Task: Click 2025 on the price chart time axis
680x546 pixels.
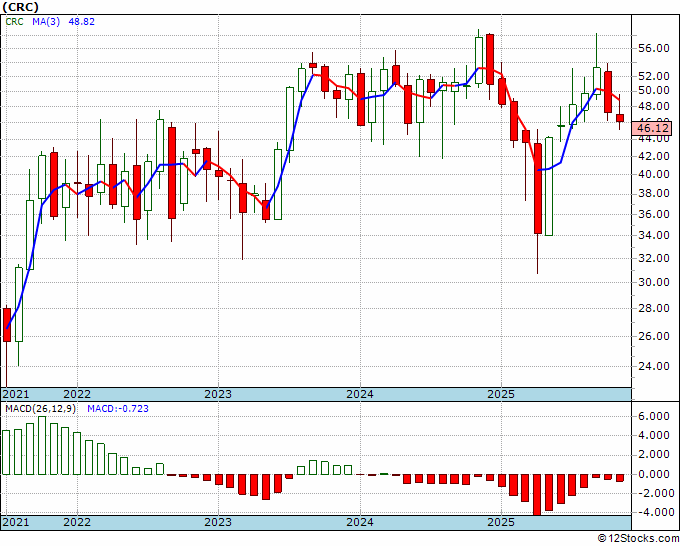Action: pyautogui.click(x=501, y=394)
